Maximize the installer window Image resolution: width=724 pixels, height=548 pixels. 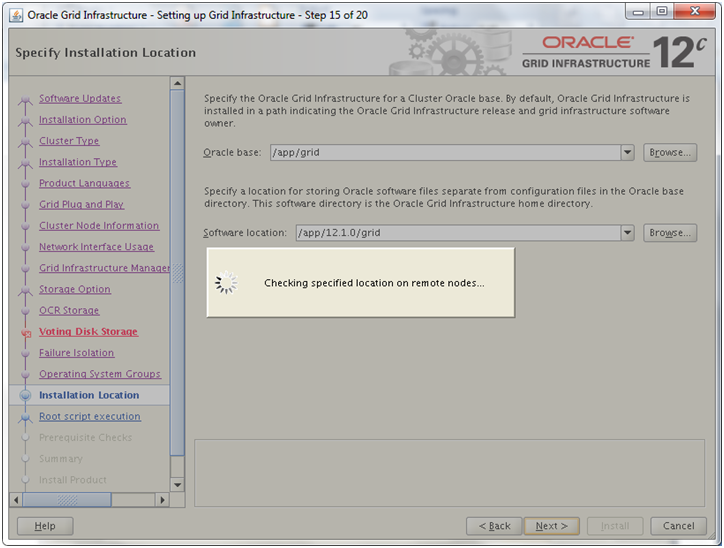click(x=662, y=12)
